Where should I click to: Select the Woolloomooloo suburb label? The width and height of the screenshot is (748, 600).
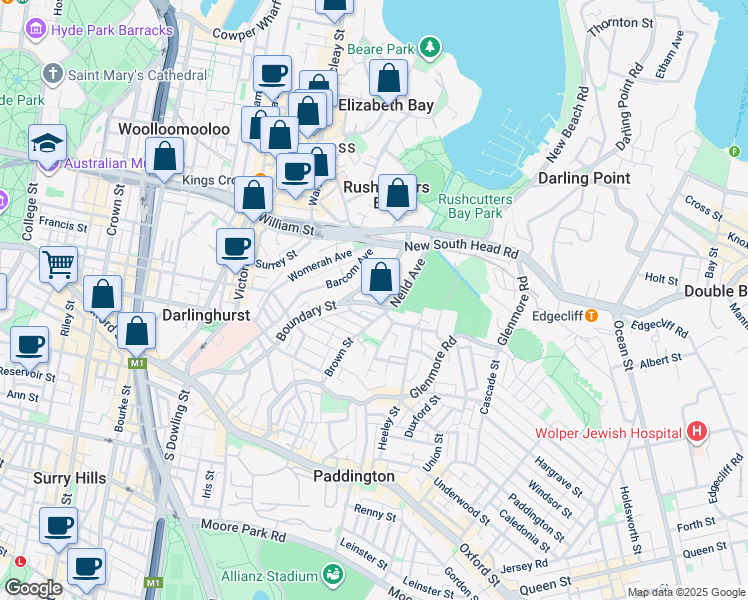[174, 129]
